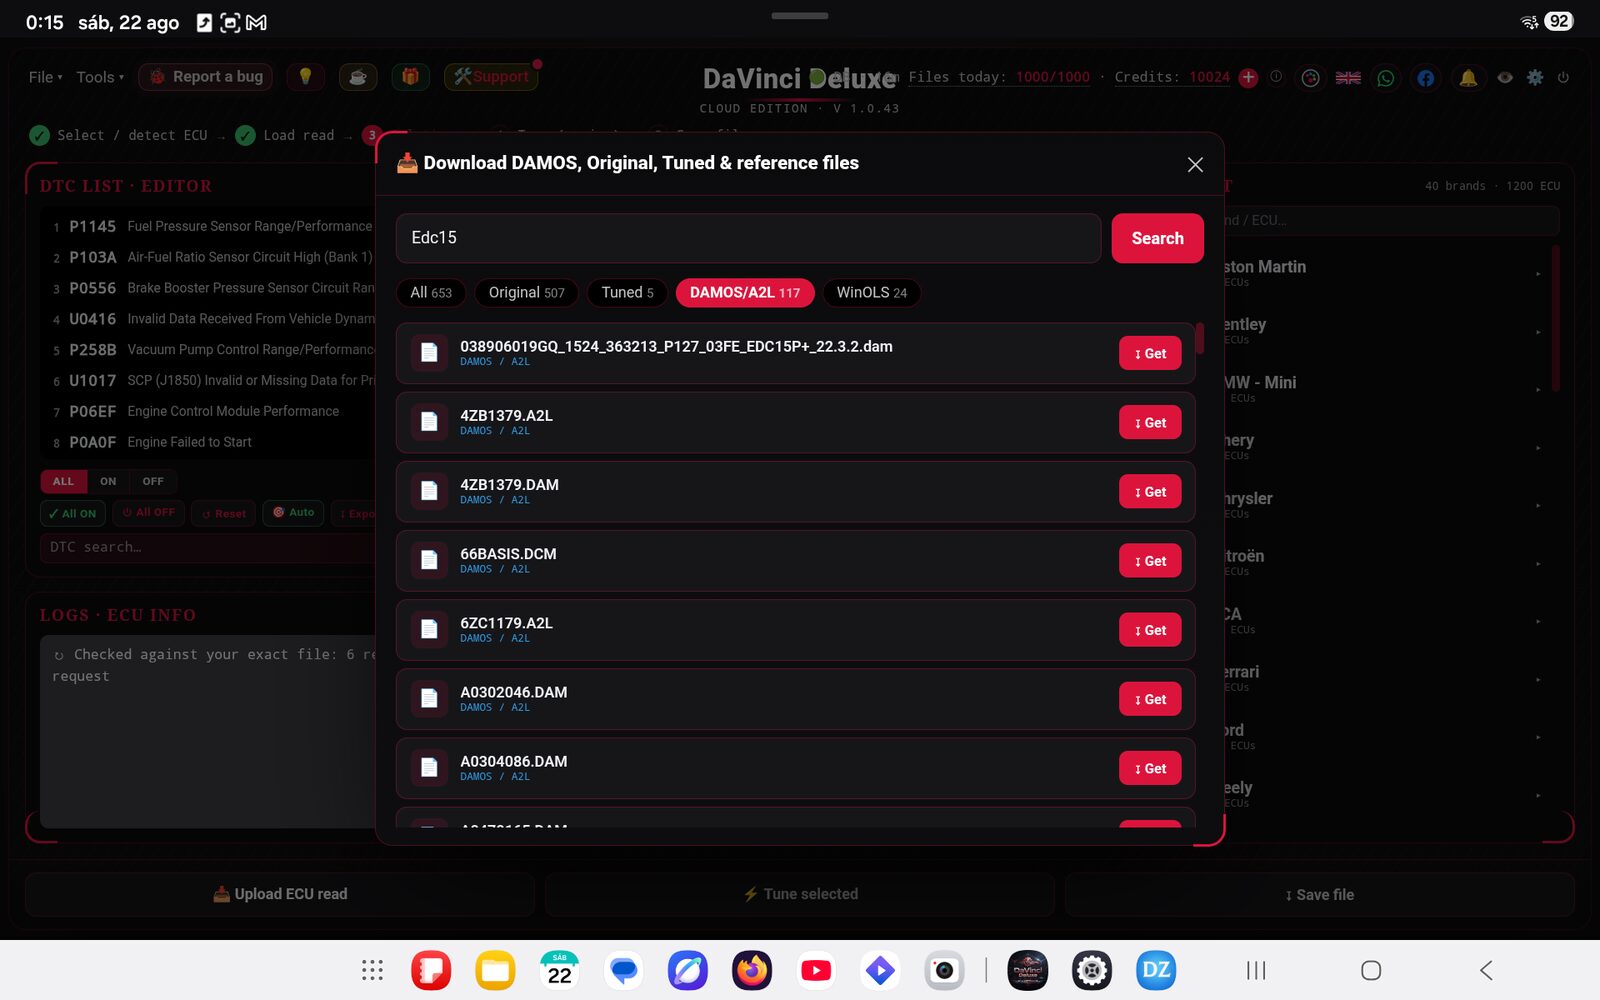This screenshot has height=1000, width=1600.
Task: Click Upload ECU read
Action: (x=280, y=894)
